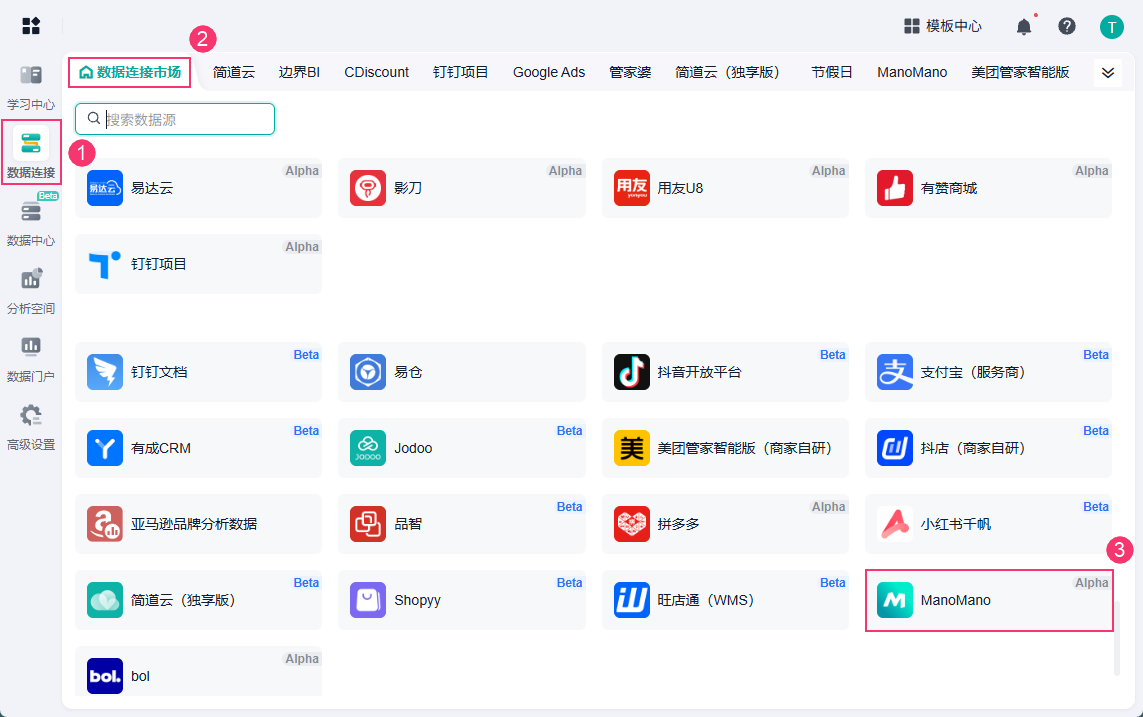Select the 亚马逊品牌分析数据 connector icon
The width and height of the screenshot is (1143, 717).
pos(105,524)
